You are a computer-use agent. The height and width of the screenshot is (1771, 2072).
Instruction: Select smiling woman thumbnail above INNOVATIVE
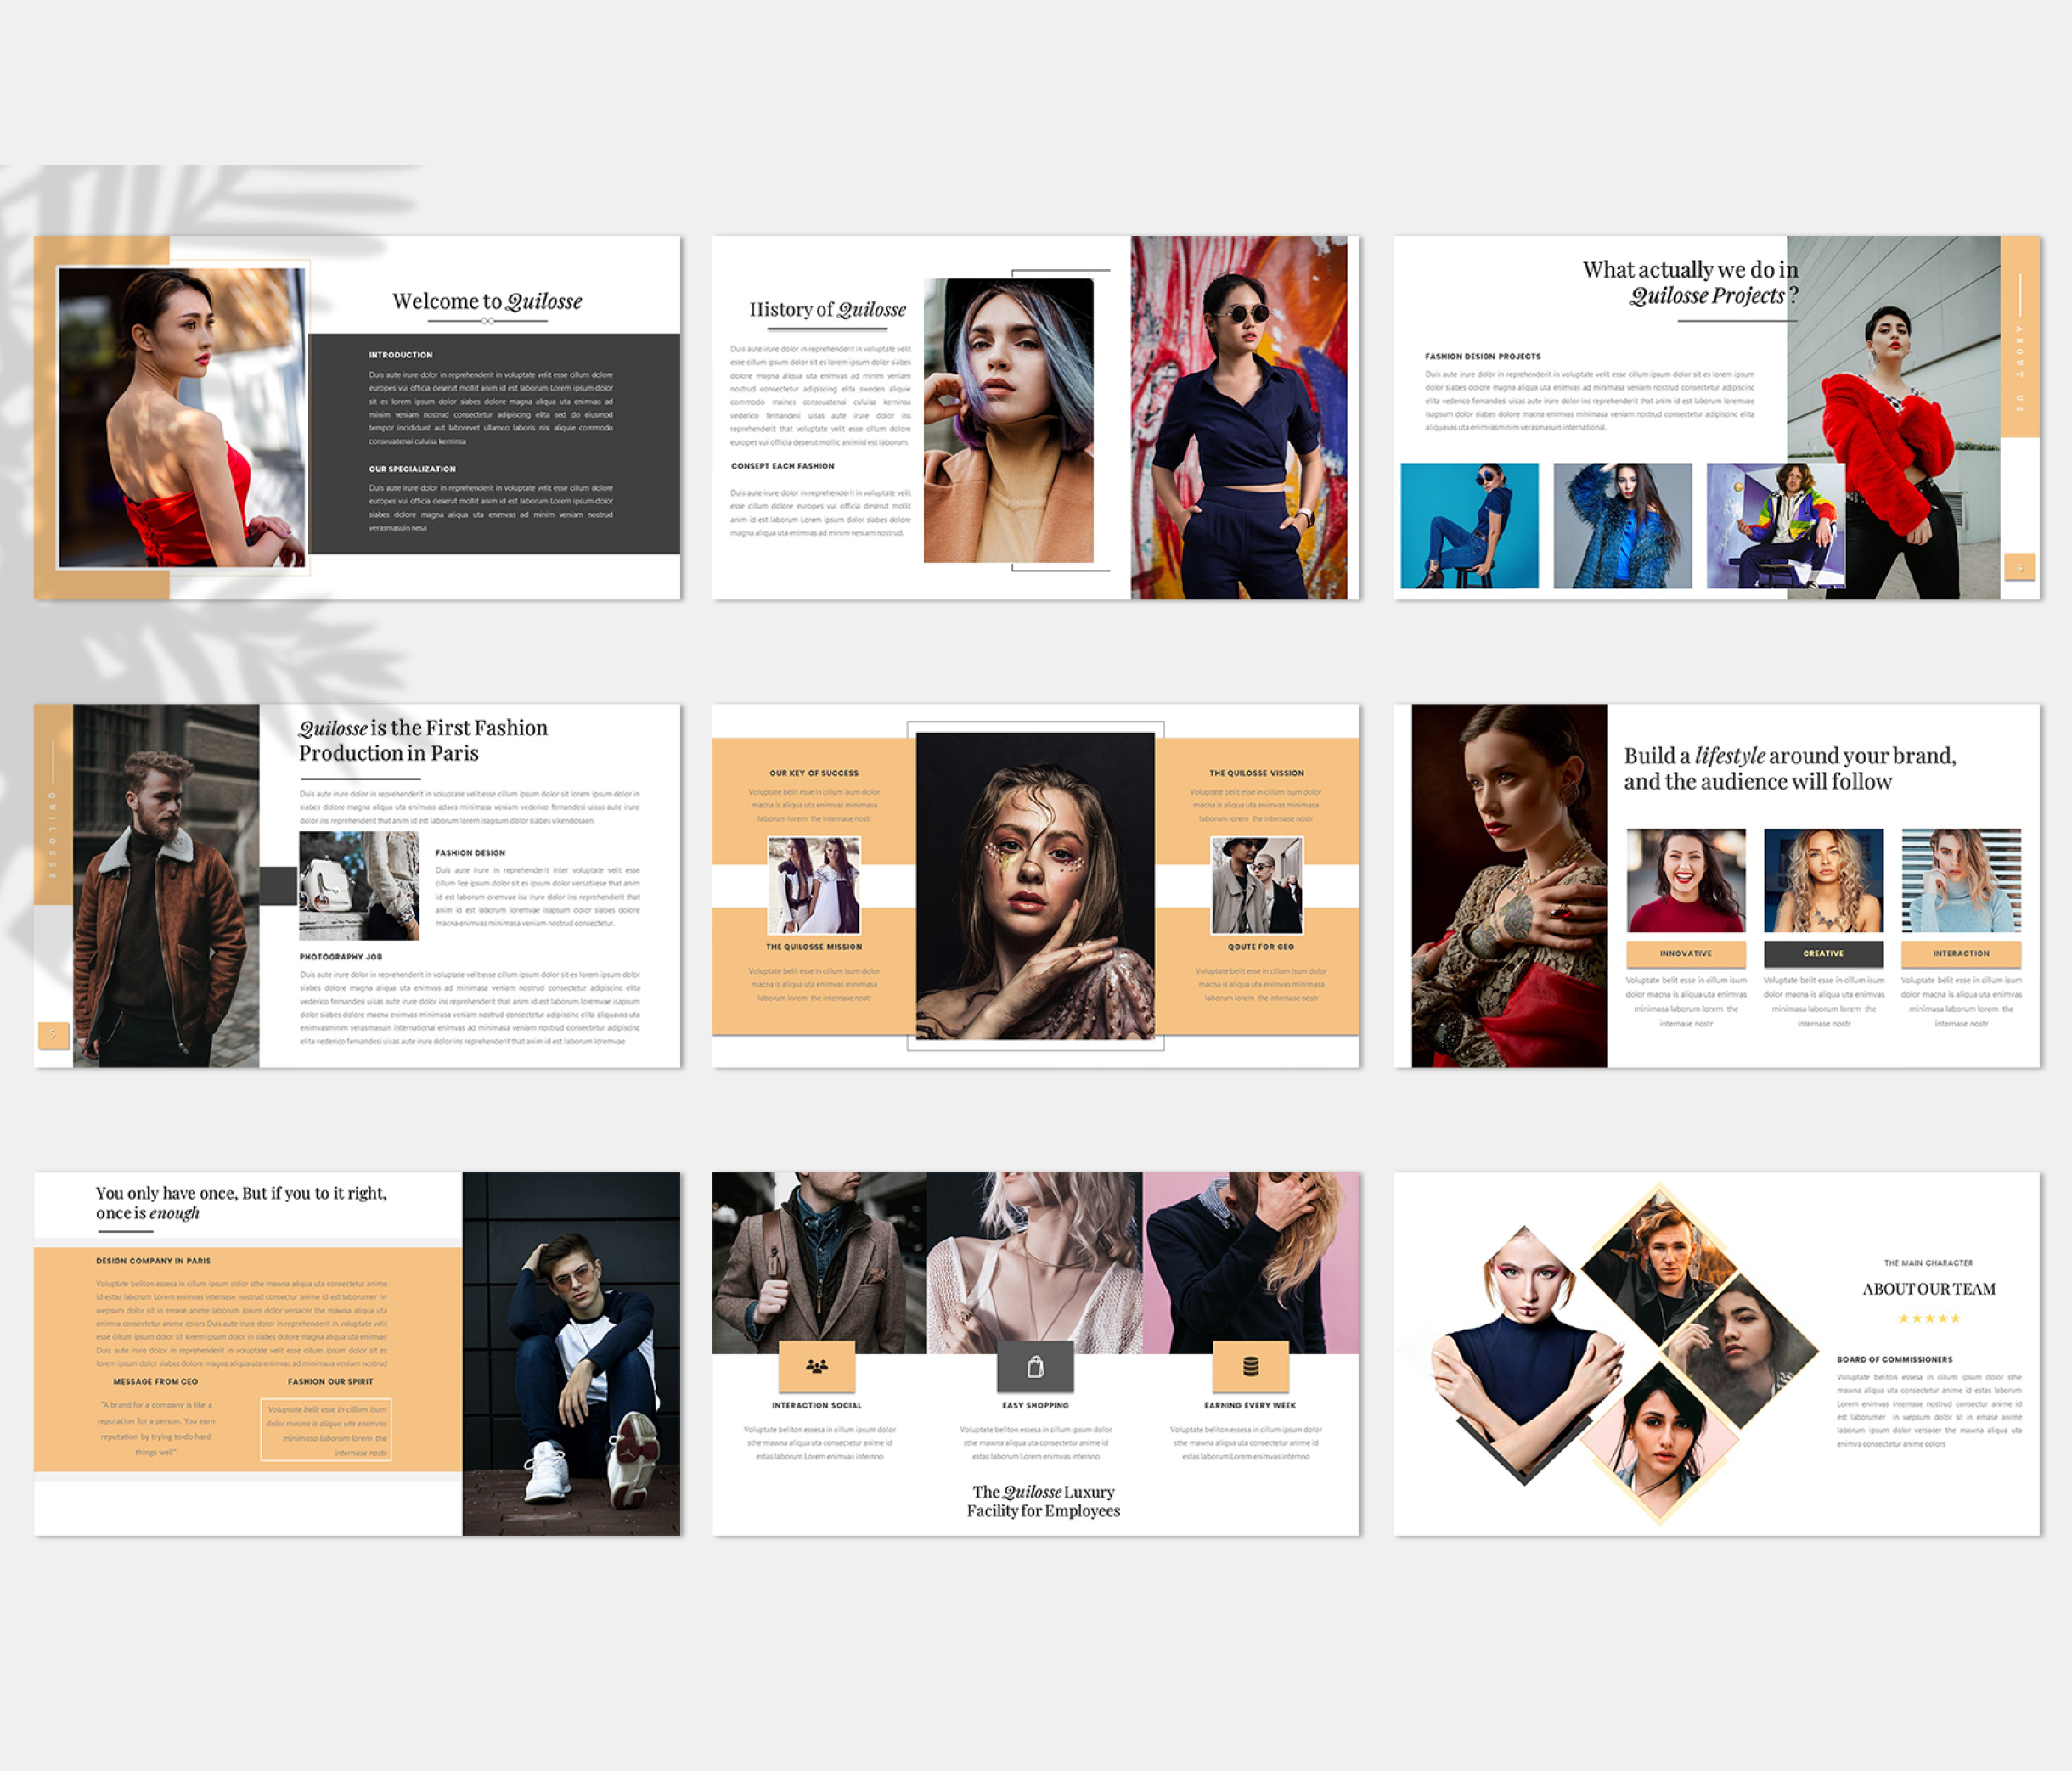click(x=1686, y=880)
